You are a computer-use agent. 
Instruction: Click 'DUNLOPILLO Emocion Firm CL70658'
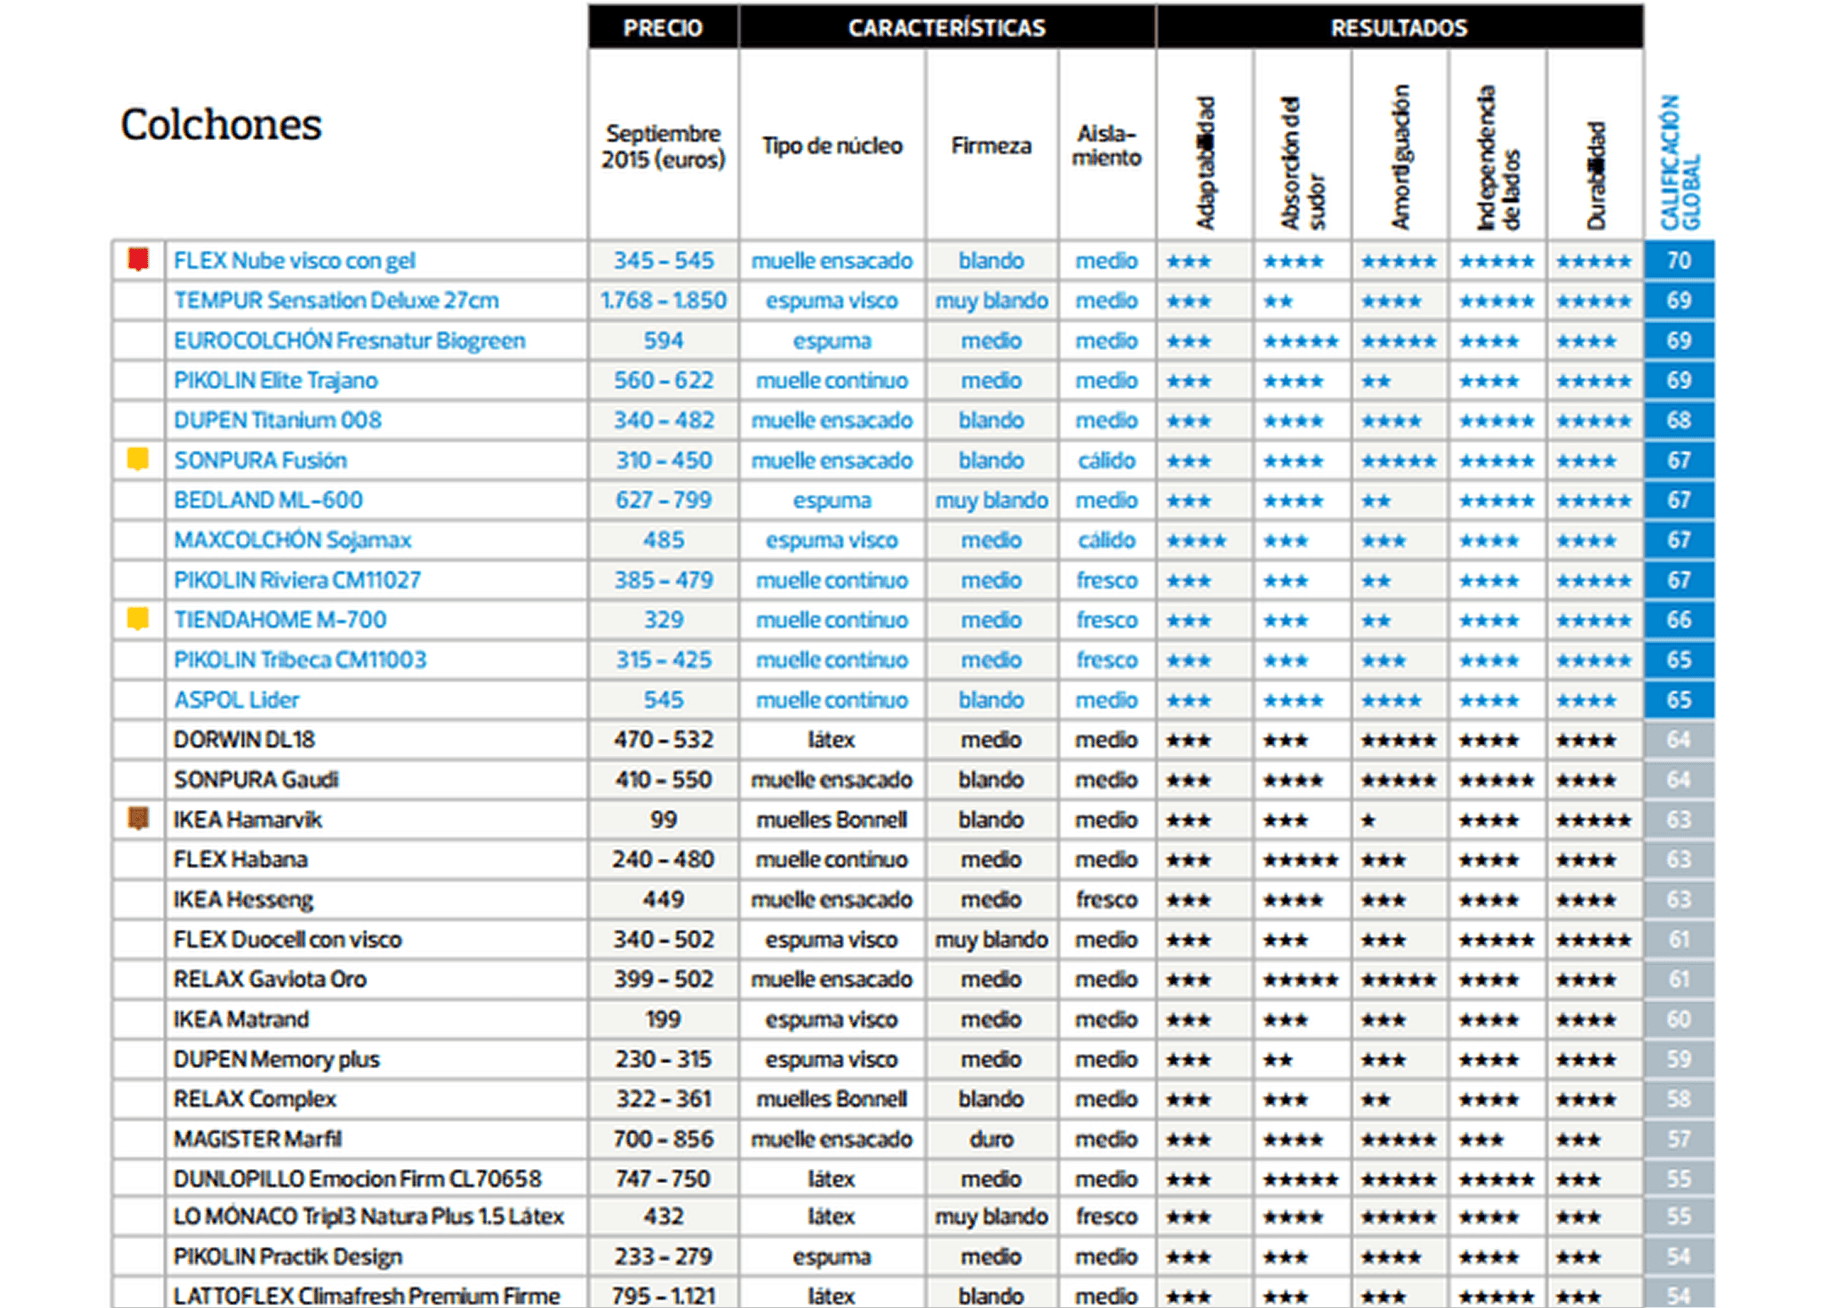coord(357,1179)
